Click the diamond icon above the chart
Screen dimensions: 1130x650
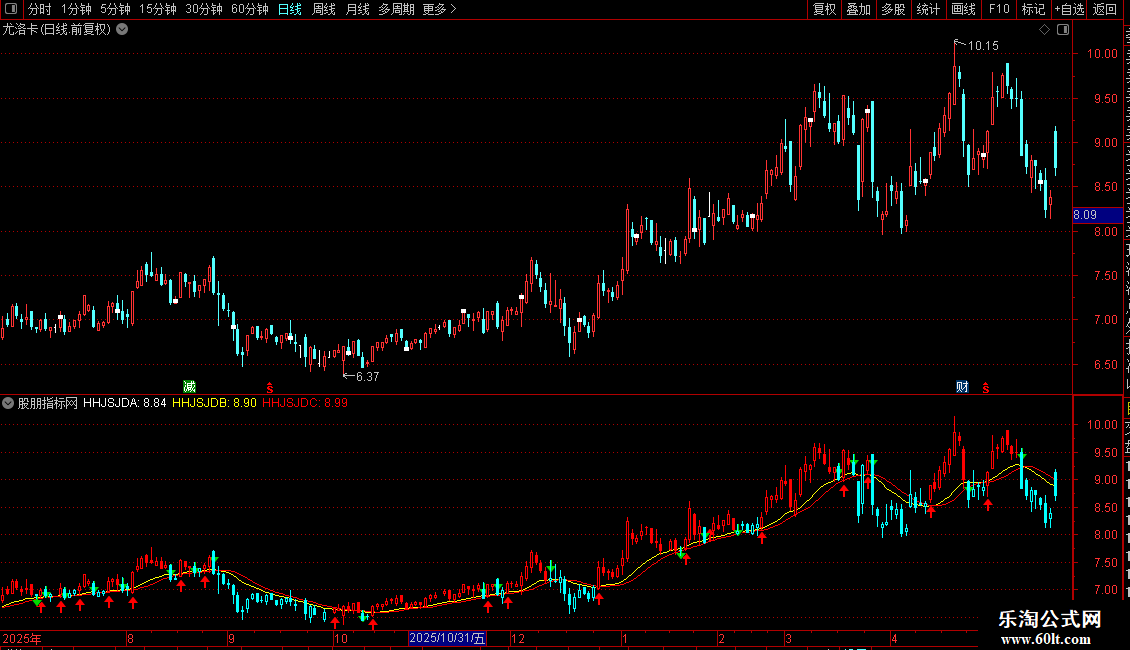pyautogui.click(x=1044, y=30)
